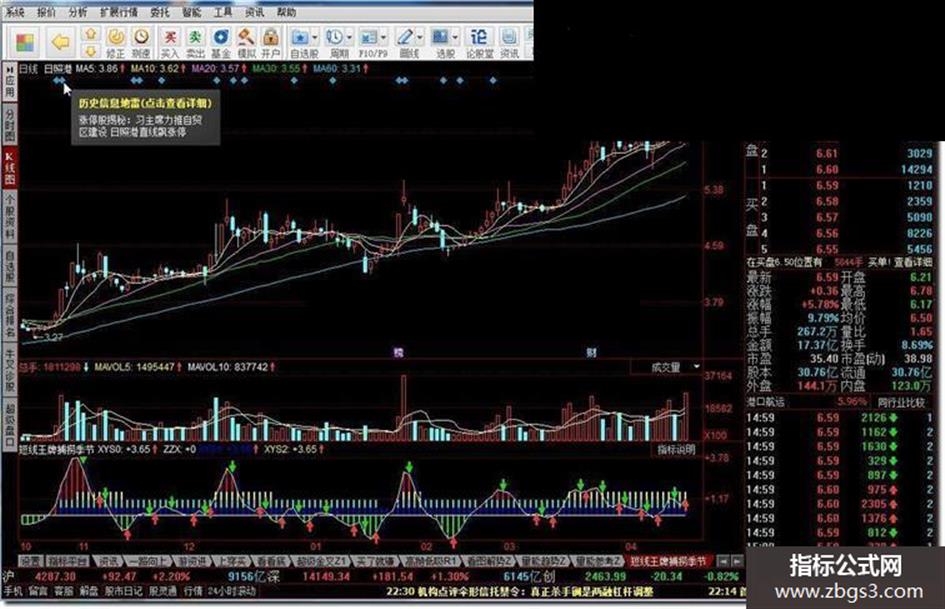Expand the 自选股 dropdown arrow
Screen dimensions: 945x609
pyautogui.click(x=315, y=37)
